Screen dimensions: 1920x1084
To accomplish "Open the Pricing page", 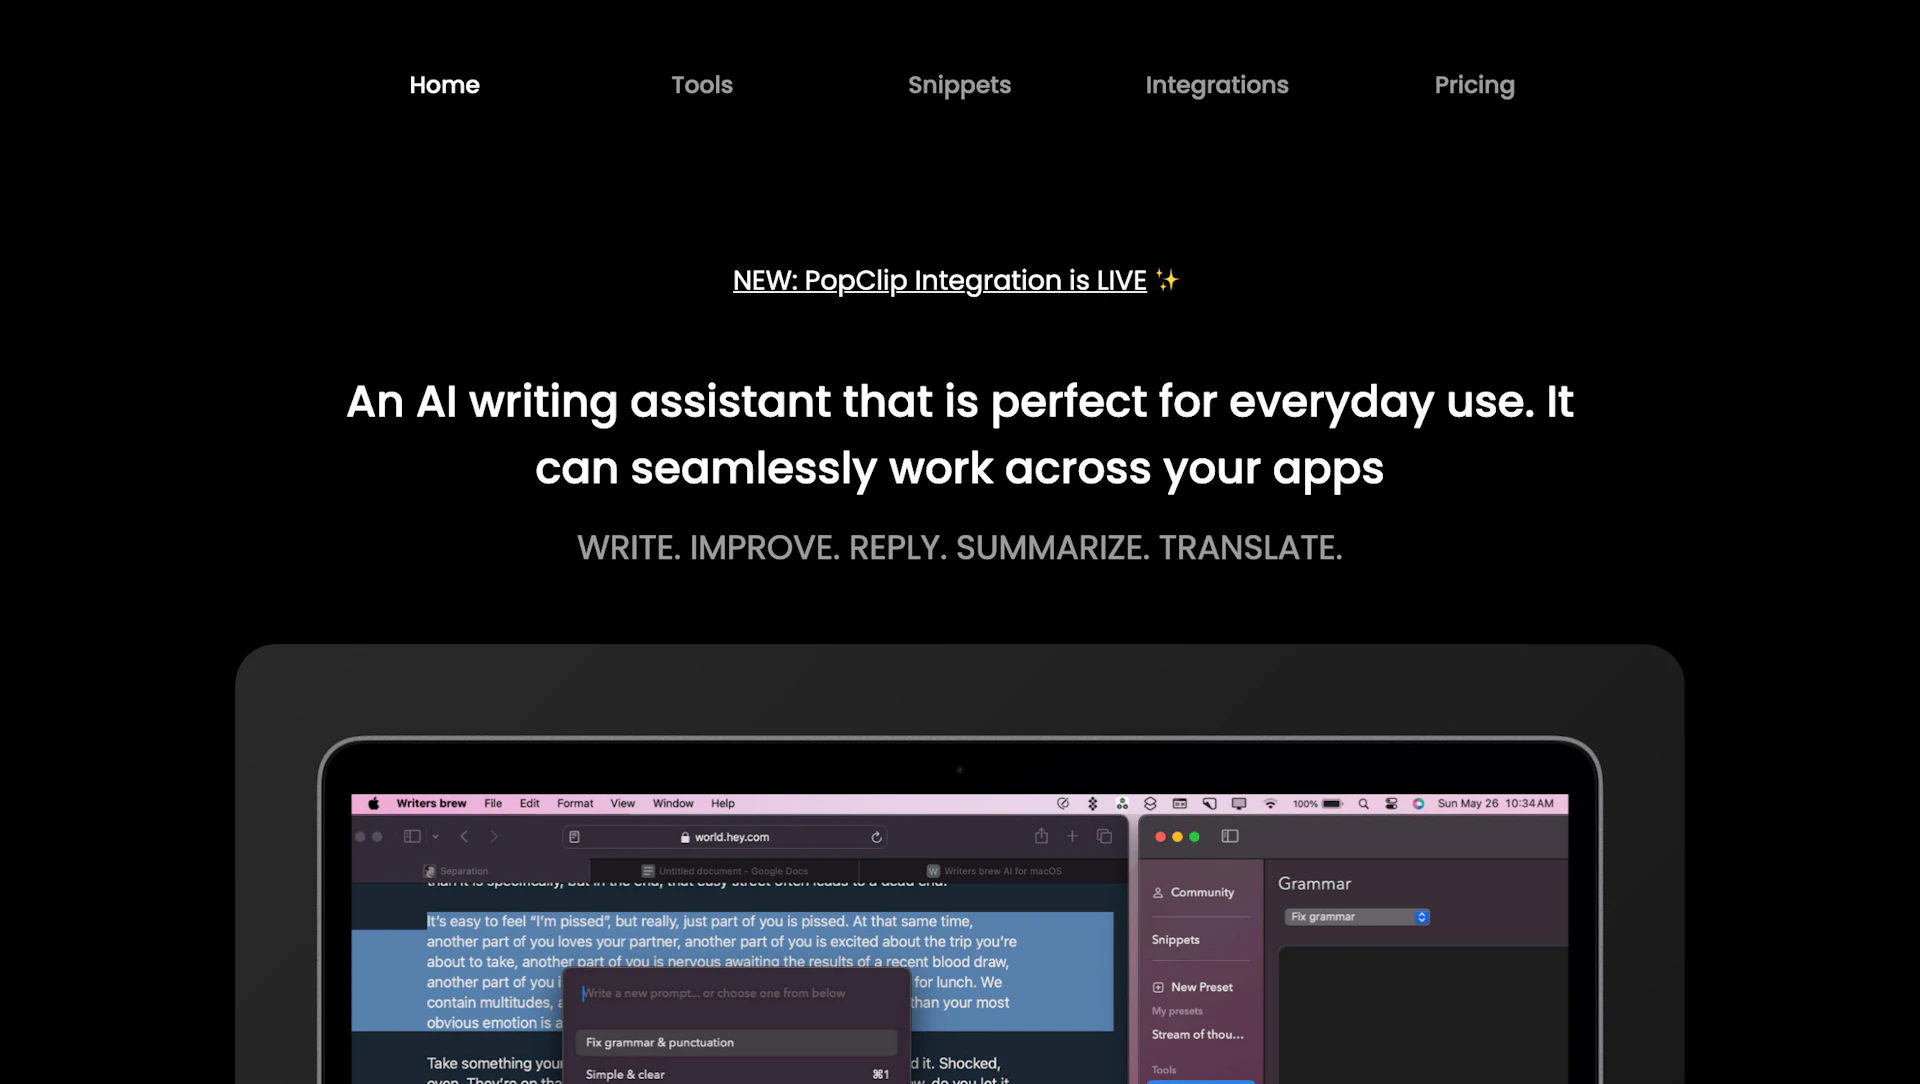I will pos(1474,85).
